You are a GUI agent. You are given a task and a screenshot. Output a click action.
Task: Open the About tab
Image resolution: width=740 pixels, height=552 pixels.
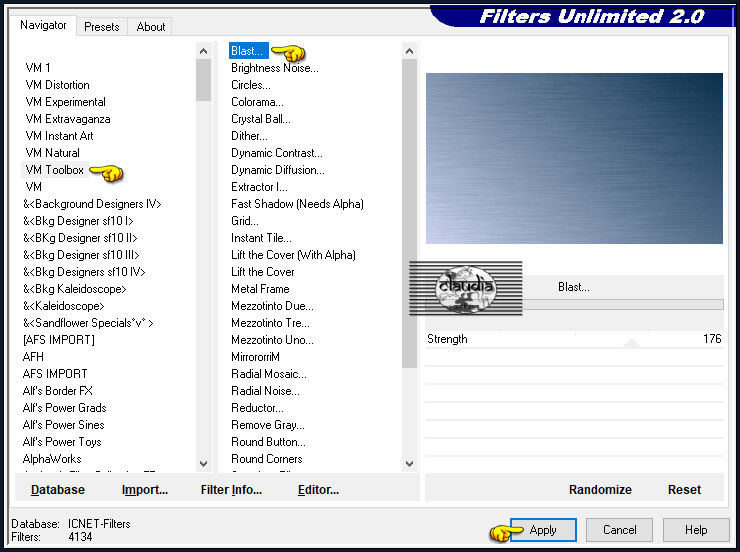pyautogui.click(x=151, y=27)
